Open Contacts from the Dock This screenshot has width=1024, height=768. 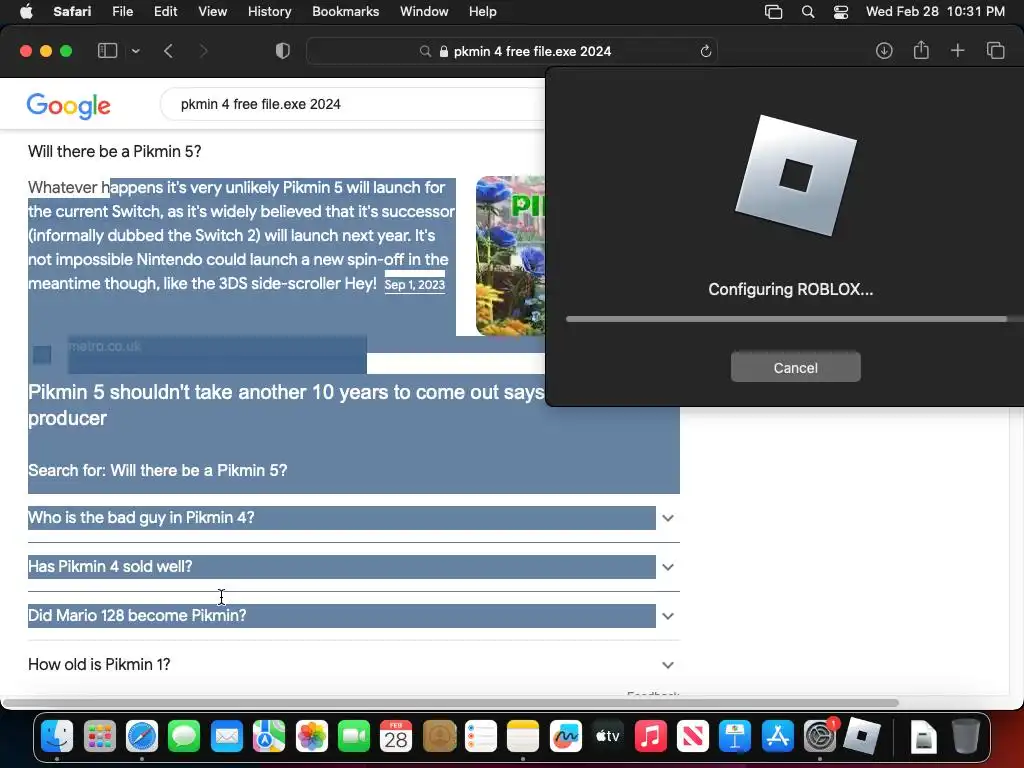click(439, 737)
